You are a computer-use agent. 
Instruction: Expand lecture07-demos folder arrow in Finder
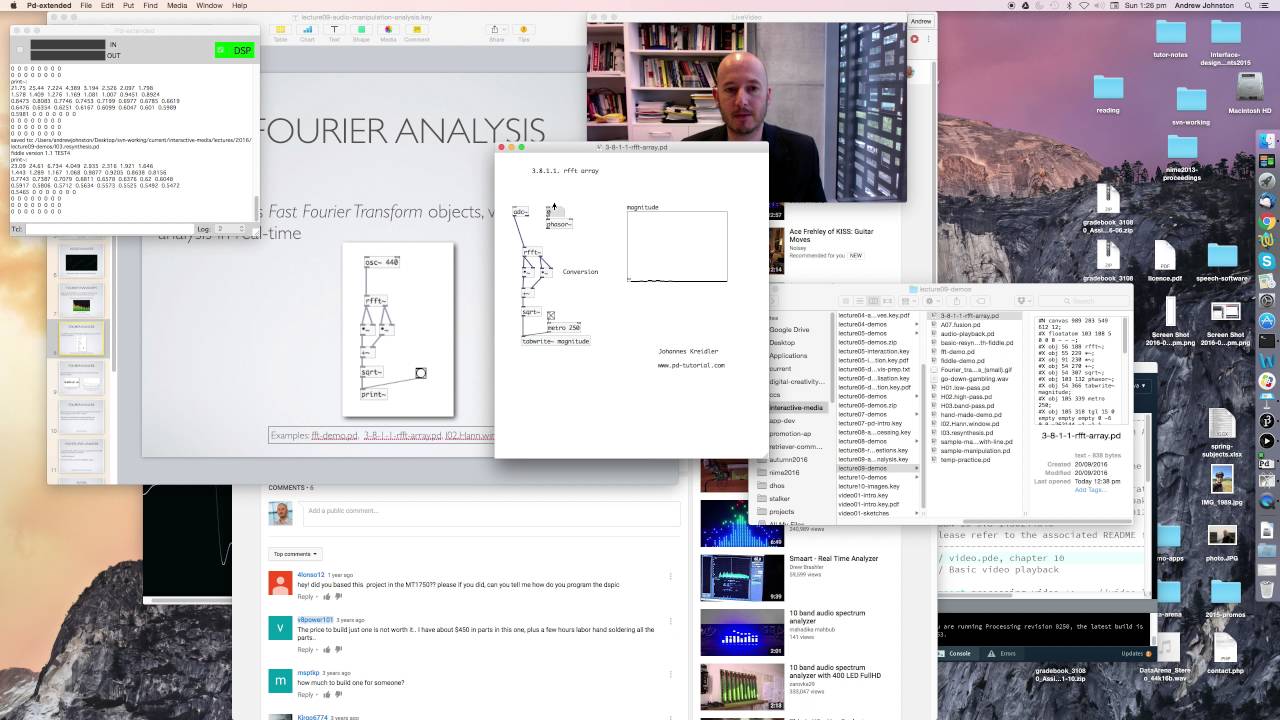pyautogui.click(x=917, y=414)
